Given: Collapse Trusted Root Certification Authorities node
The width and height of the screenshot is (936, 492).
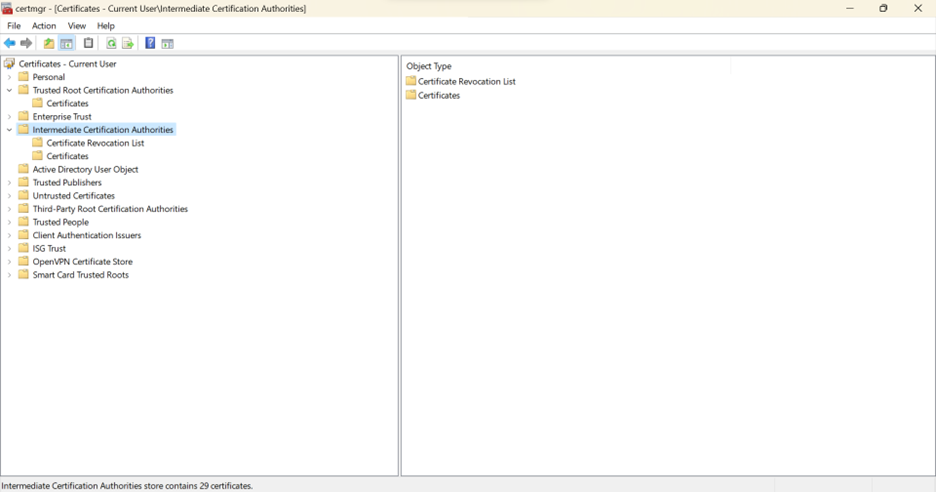Looking at the screenshot, I should (x=9, y=90).
